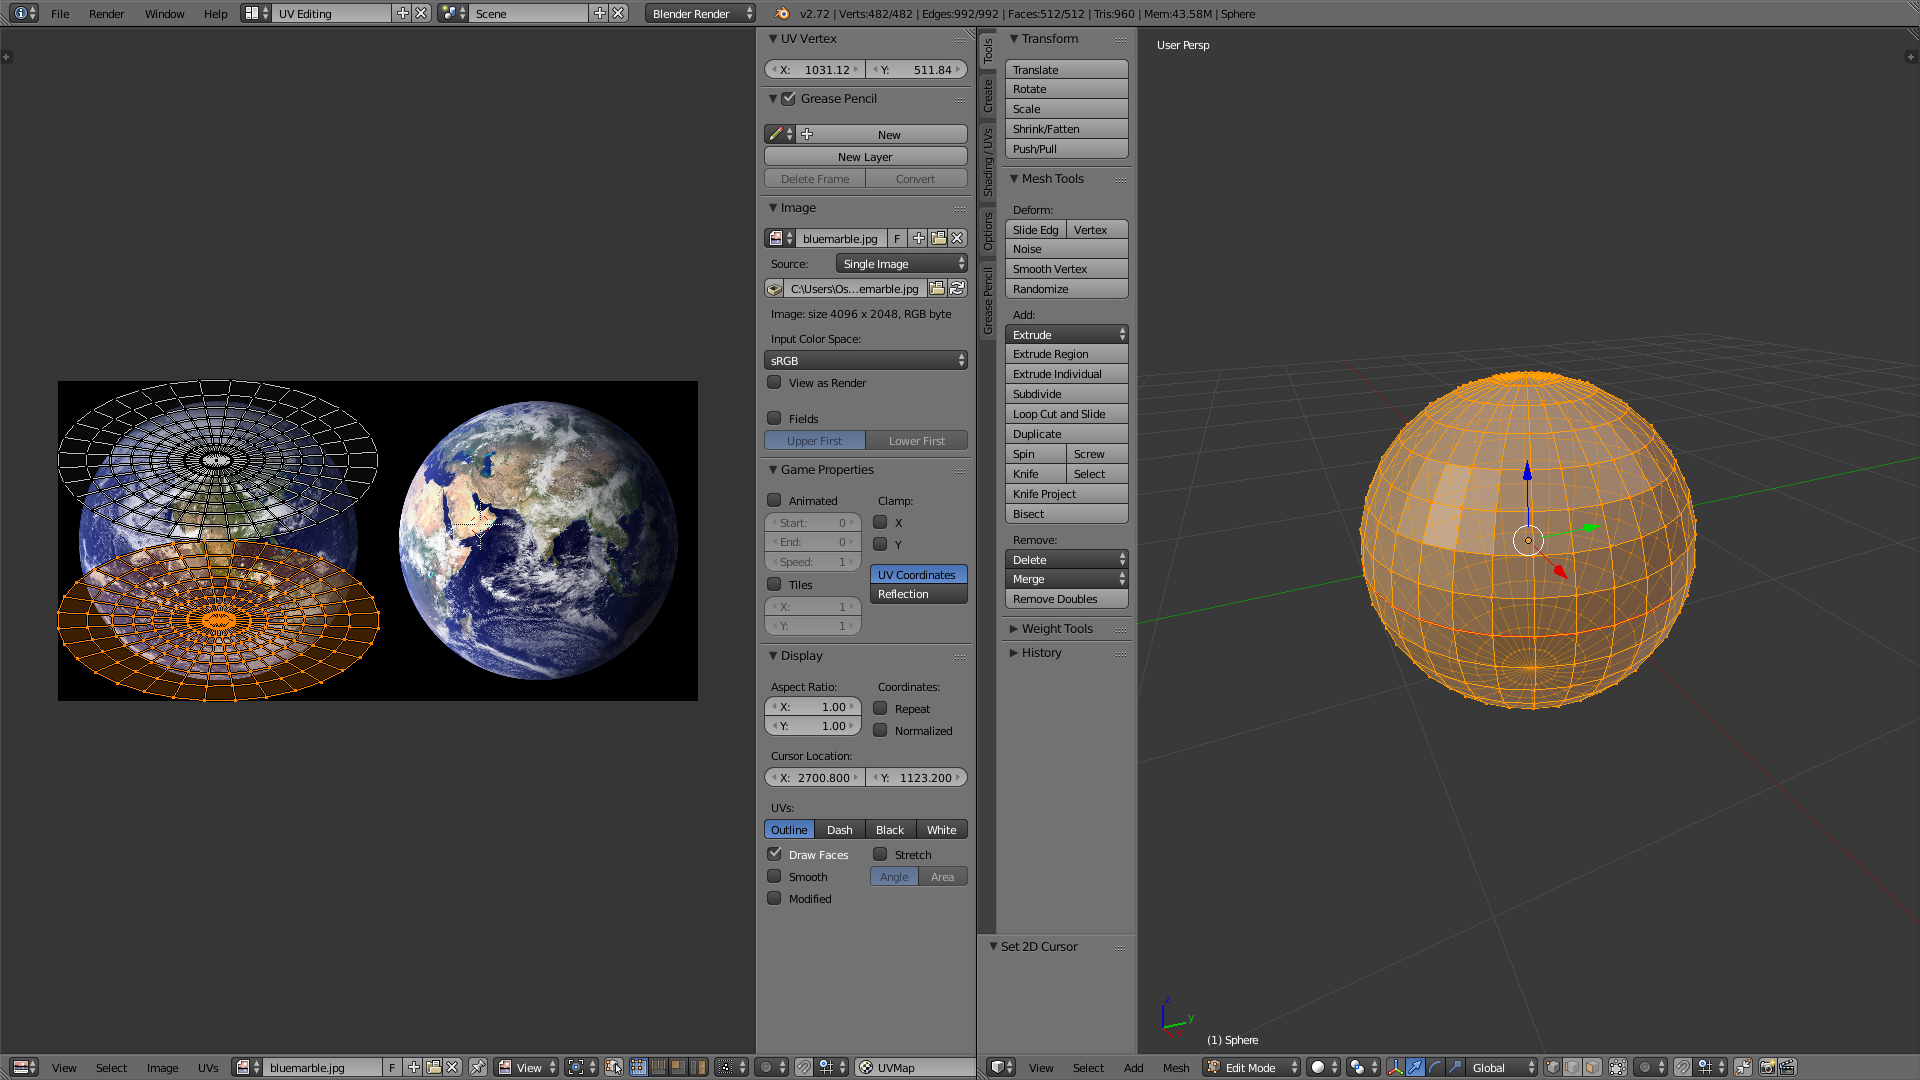Image resolution: width=1920 pixels, height=1080 pixels.
Task: Reload the bluemarble.jpg image file
Action: pos(957,288)
